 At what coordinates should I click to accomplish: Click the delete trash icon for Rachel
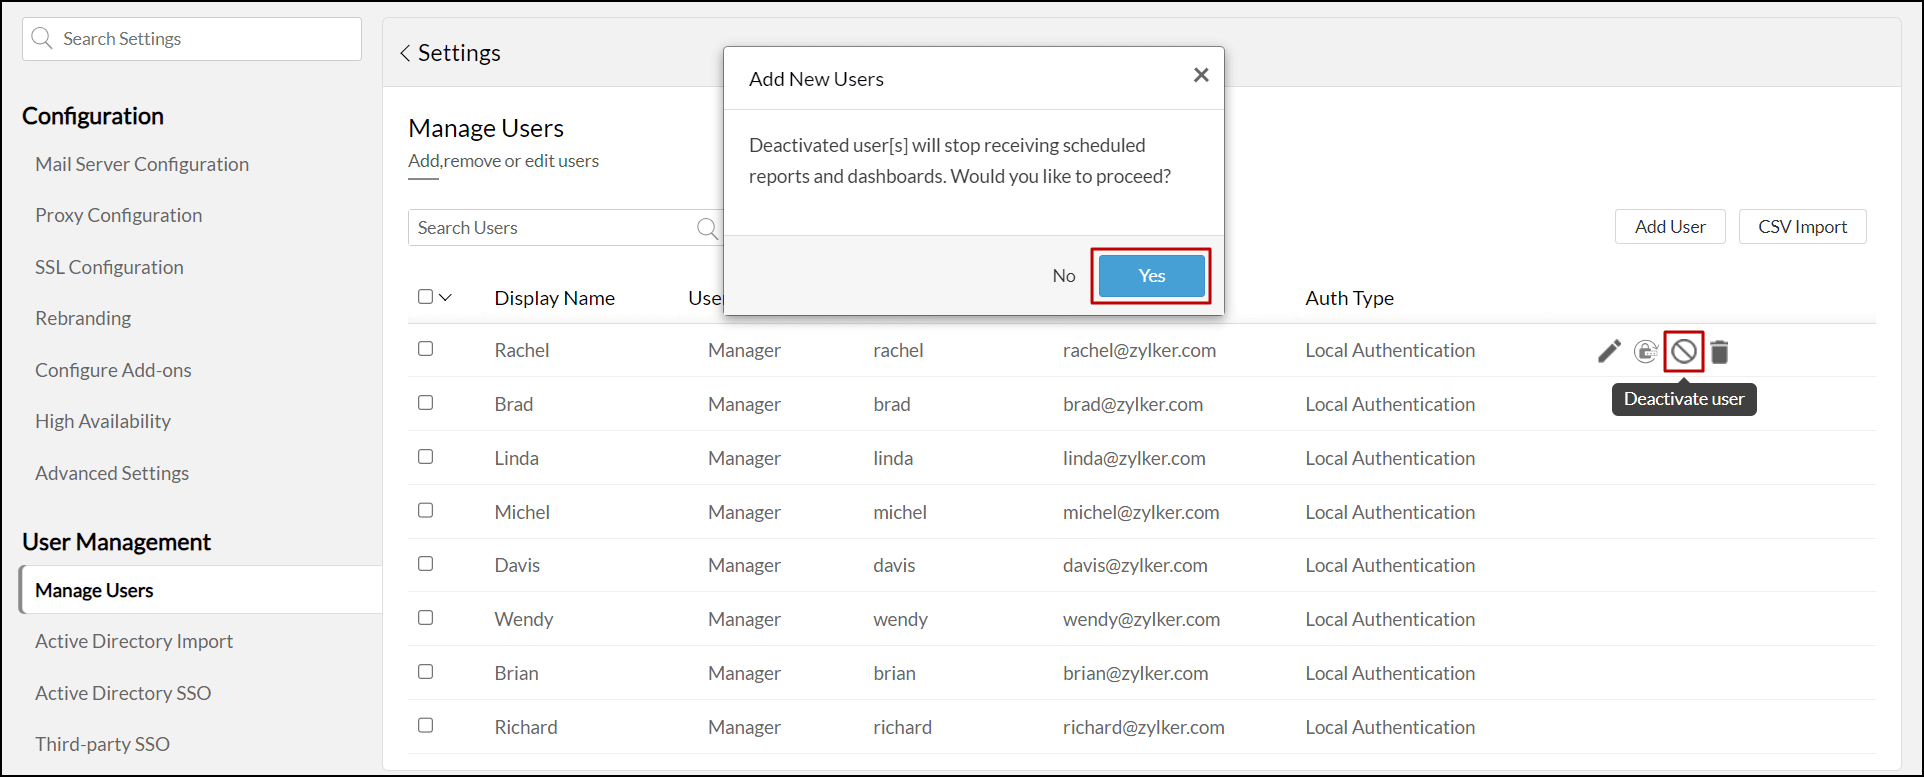tap(1719, 352)
